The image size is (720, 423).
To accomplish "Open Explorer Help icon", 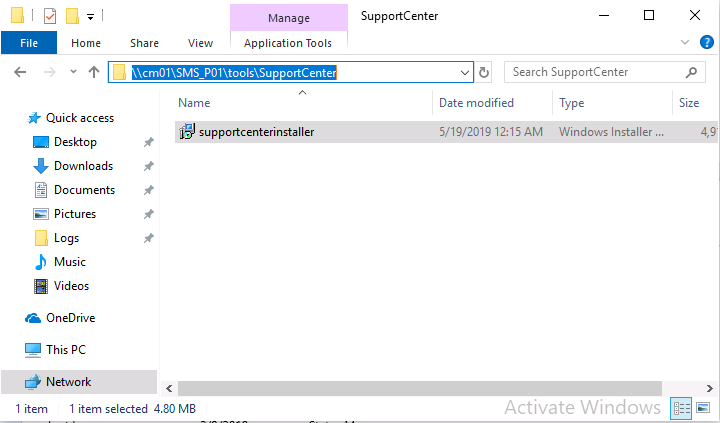I will pyautogui.click(x=706, y=42).
